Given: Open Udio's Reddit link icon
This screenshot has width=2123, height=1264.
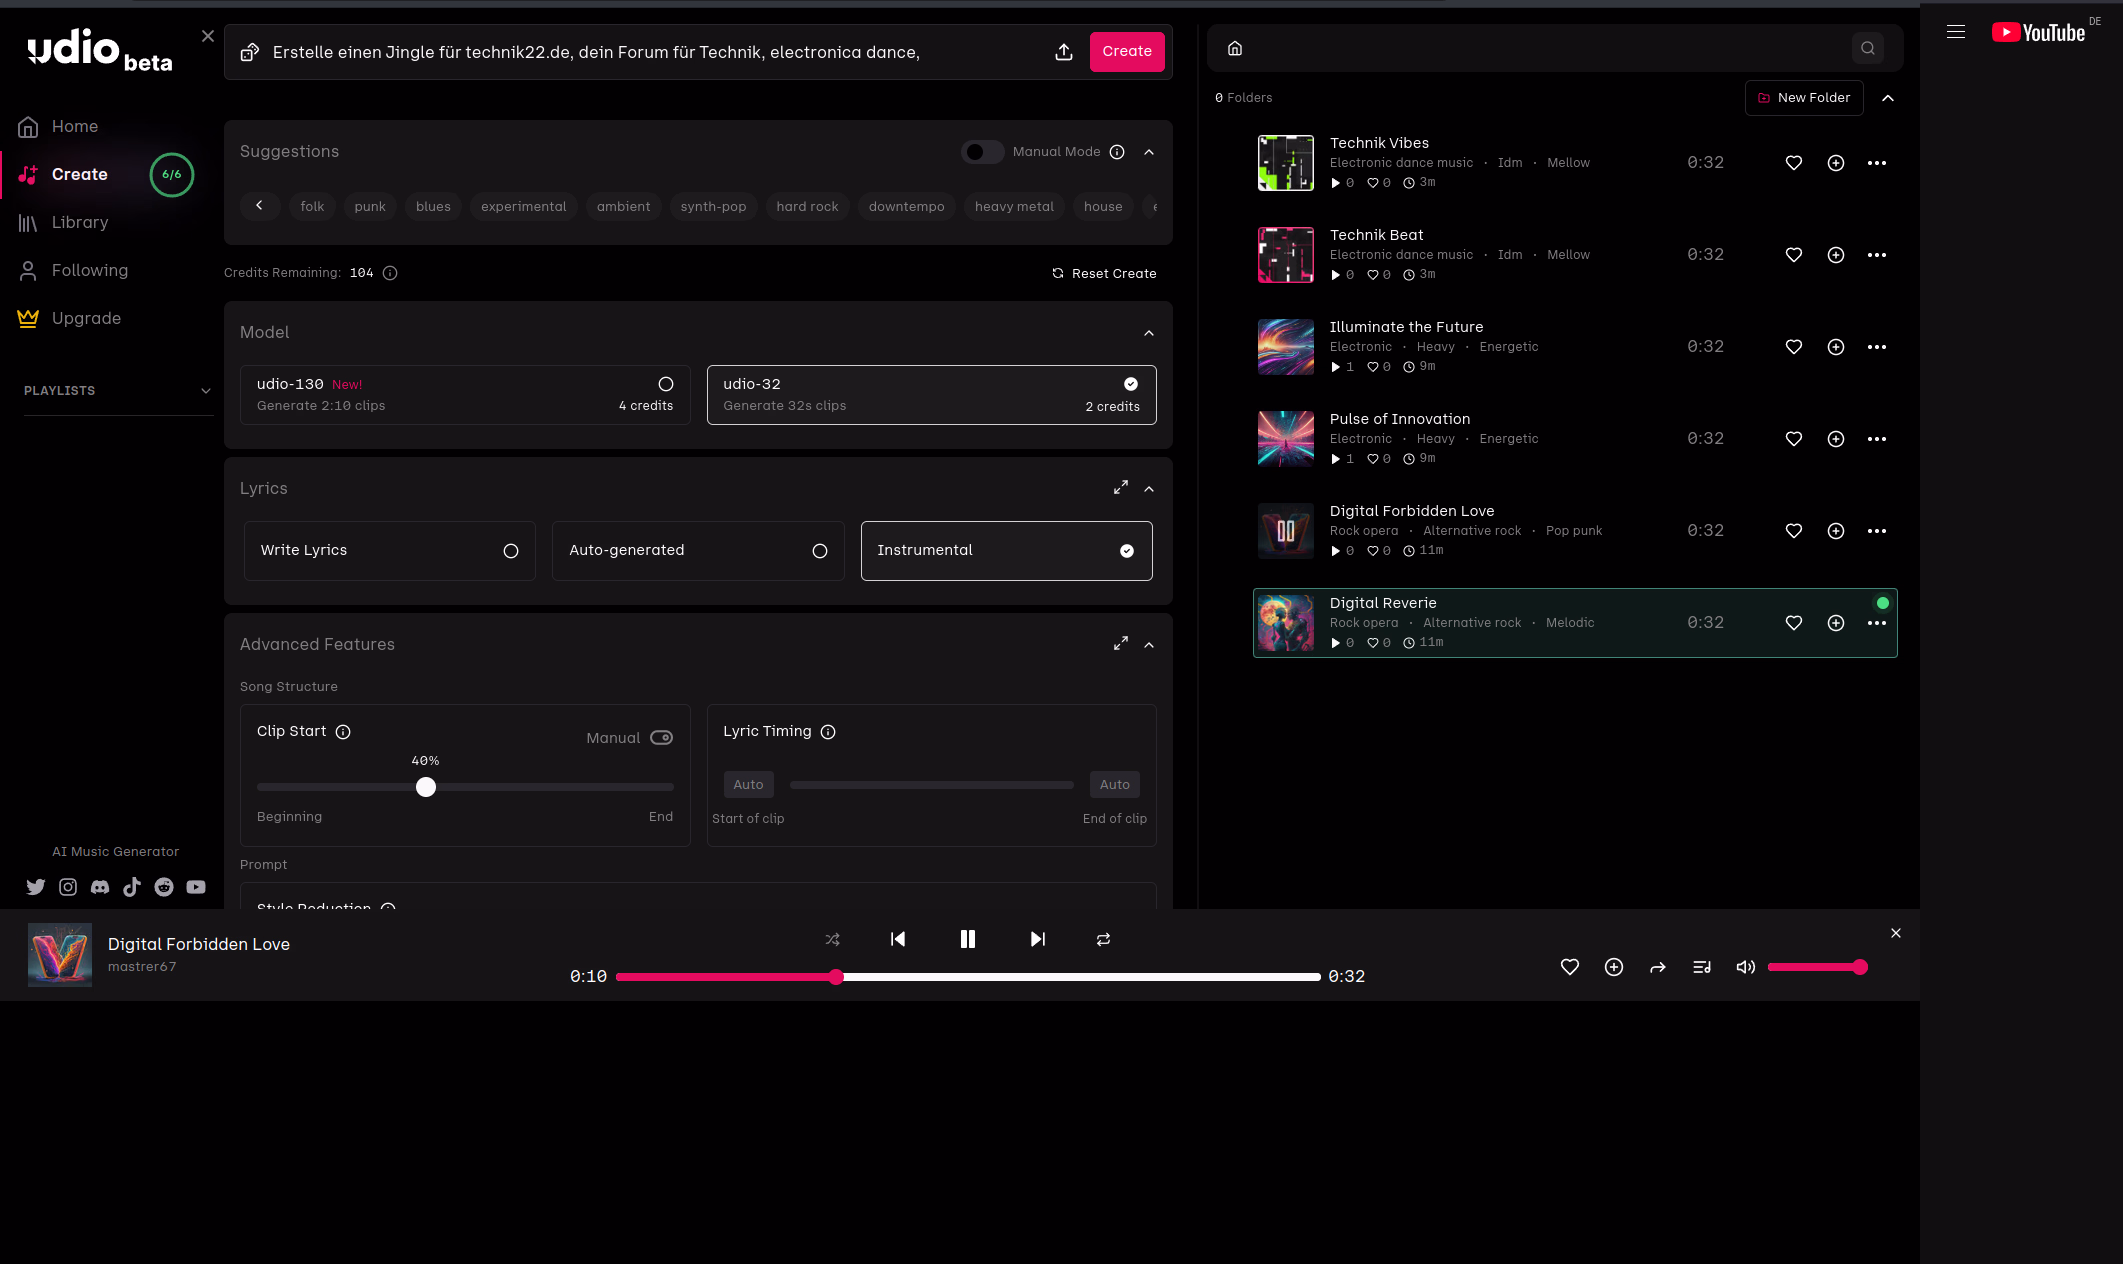Looking at the screenshot, I should pos(164,887).
